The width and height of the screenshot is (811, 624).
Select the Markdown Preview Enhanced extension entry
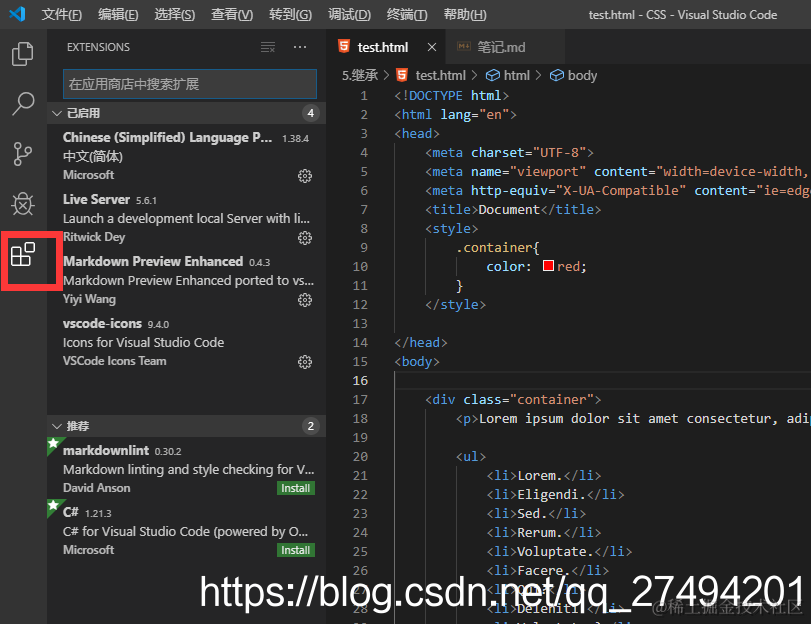click(186, 280)
